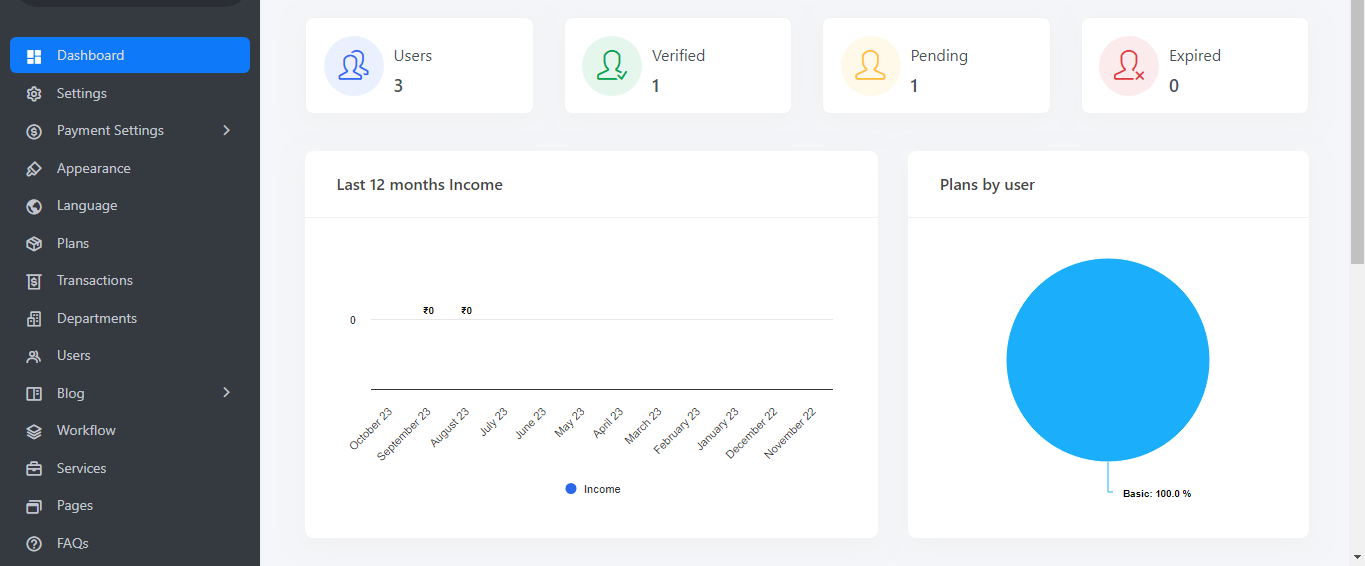
Task: Expand the Blog submenu chevron
Action: pyautogui.click(x=227, y=393)
